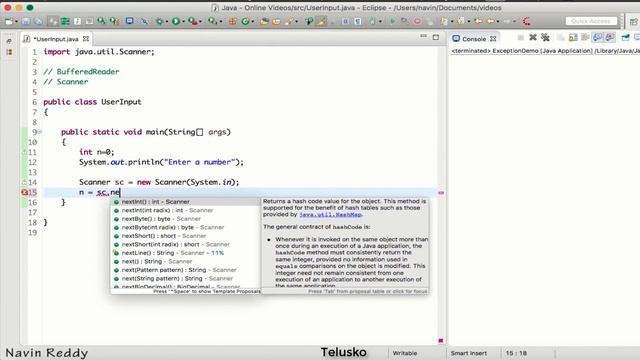Toggle Show Console on standard error change
The height and width of the screenshot is (360, 640).
(610, 37)
